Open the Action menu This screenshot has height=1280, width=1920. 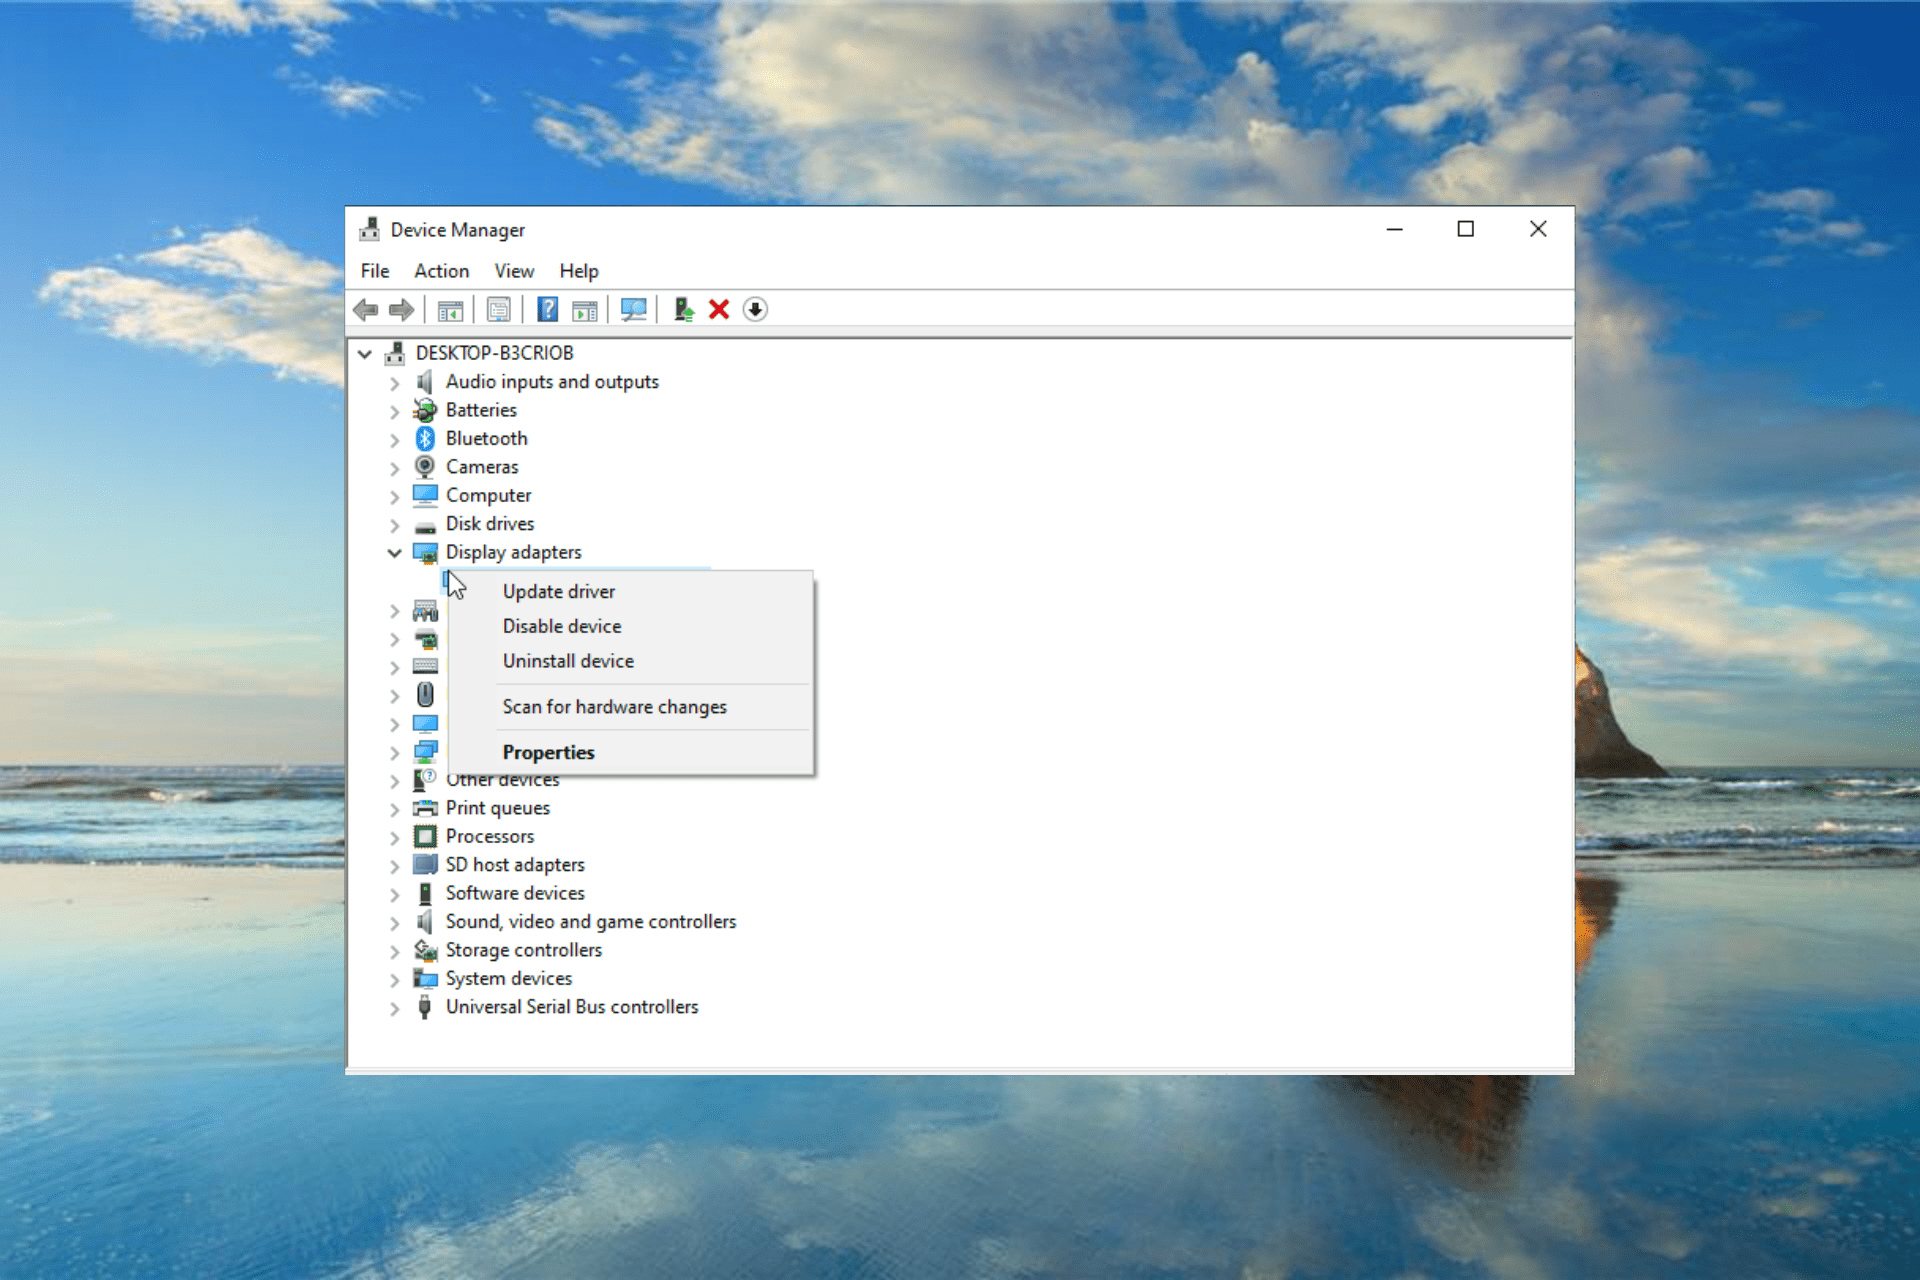(442, 271)
